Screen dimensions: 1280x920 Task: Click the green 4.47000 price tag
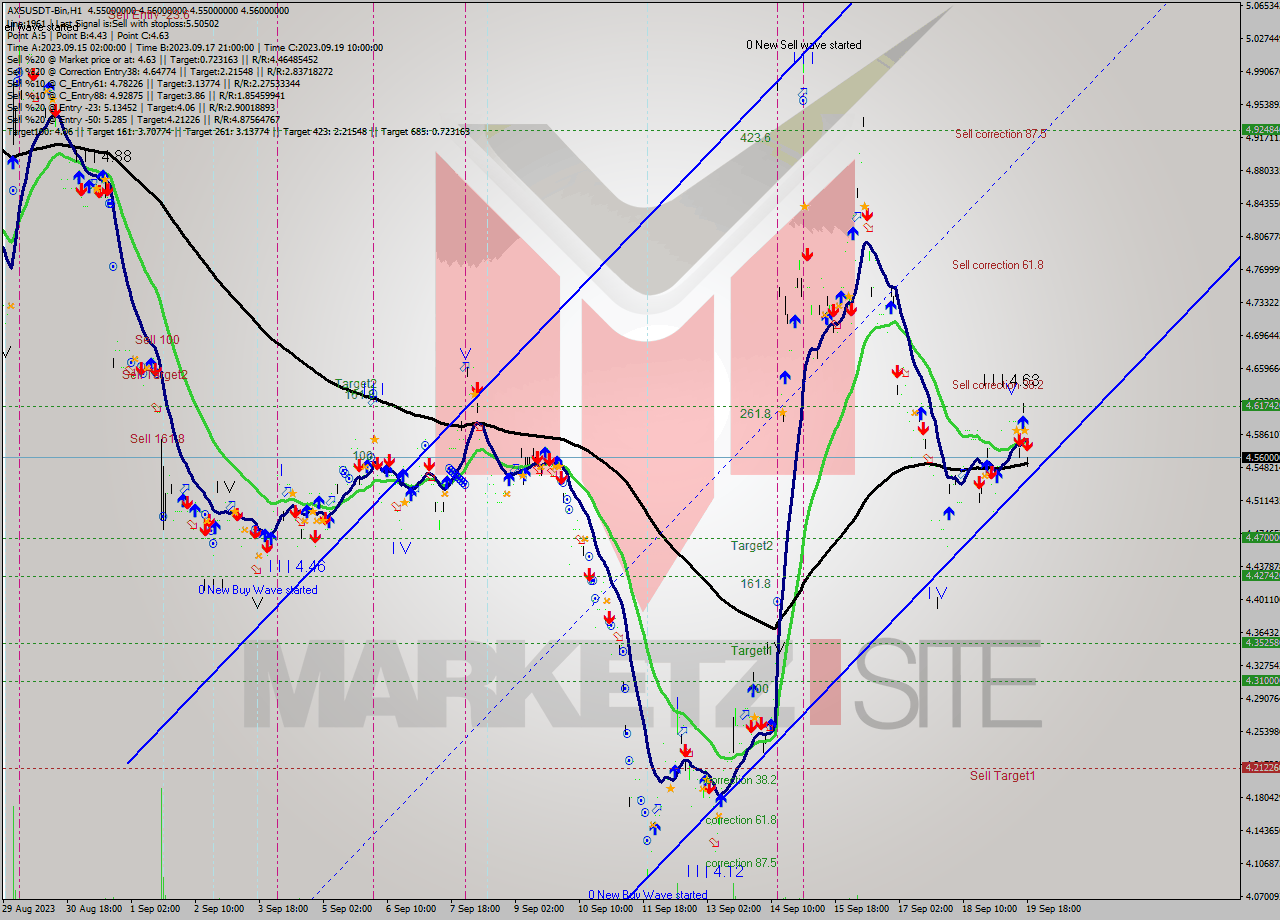pos(1261,537)
